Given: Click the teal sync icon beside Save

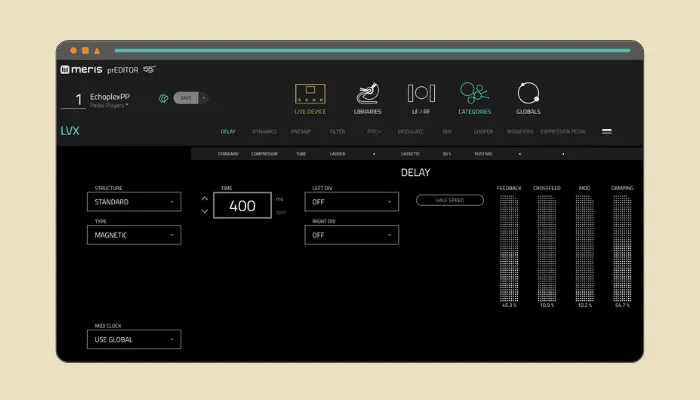Looking at the screenshot, I should pyautogui.click(x=163, y=98).
